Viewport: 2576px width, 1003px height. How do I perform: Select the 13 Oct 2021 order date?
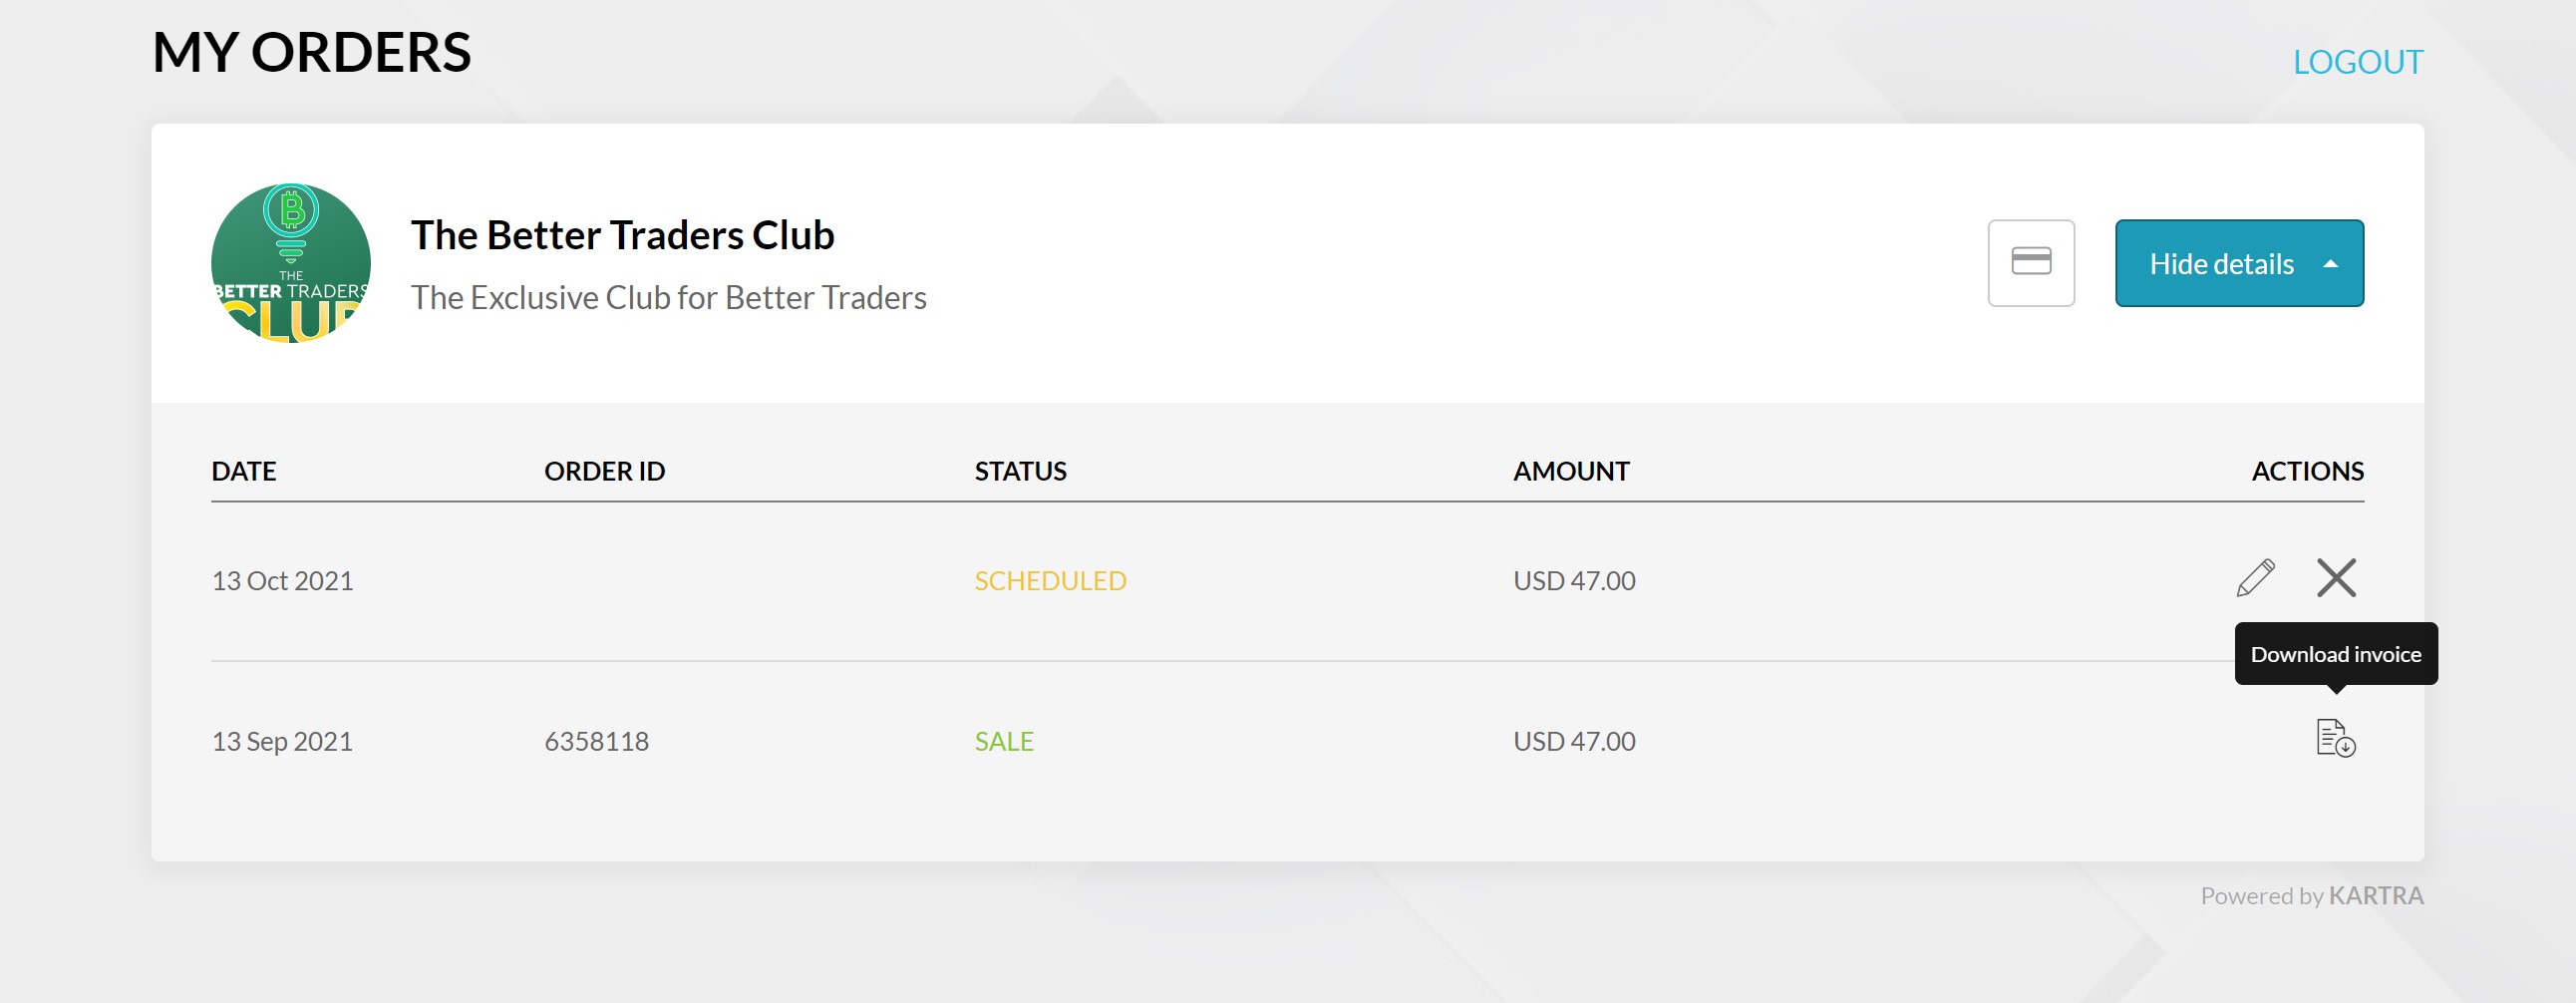point(283,579)
